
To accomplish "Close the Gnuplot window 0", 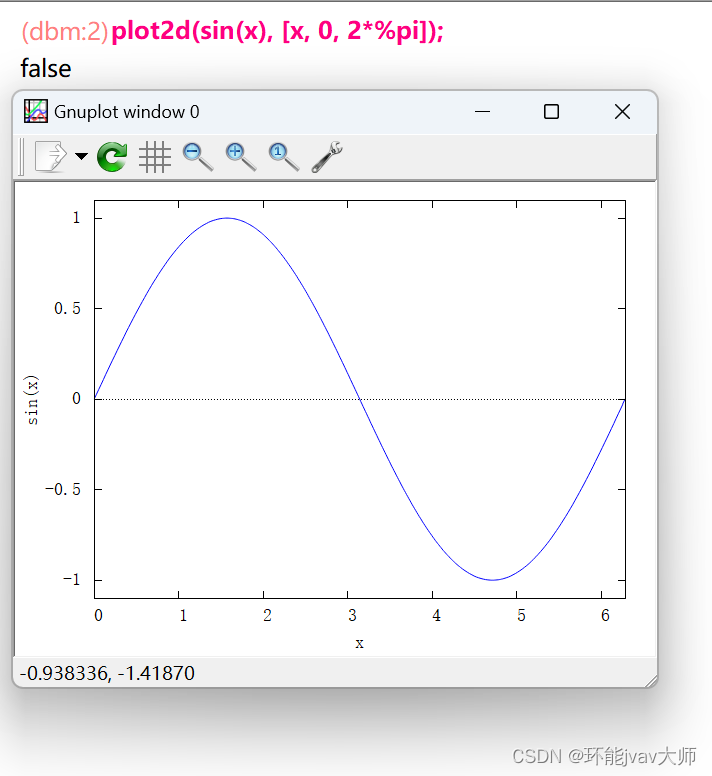I will click(622, 112).
